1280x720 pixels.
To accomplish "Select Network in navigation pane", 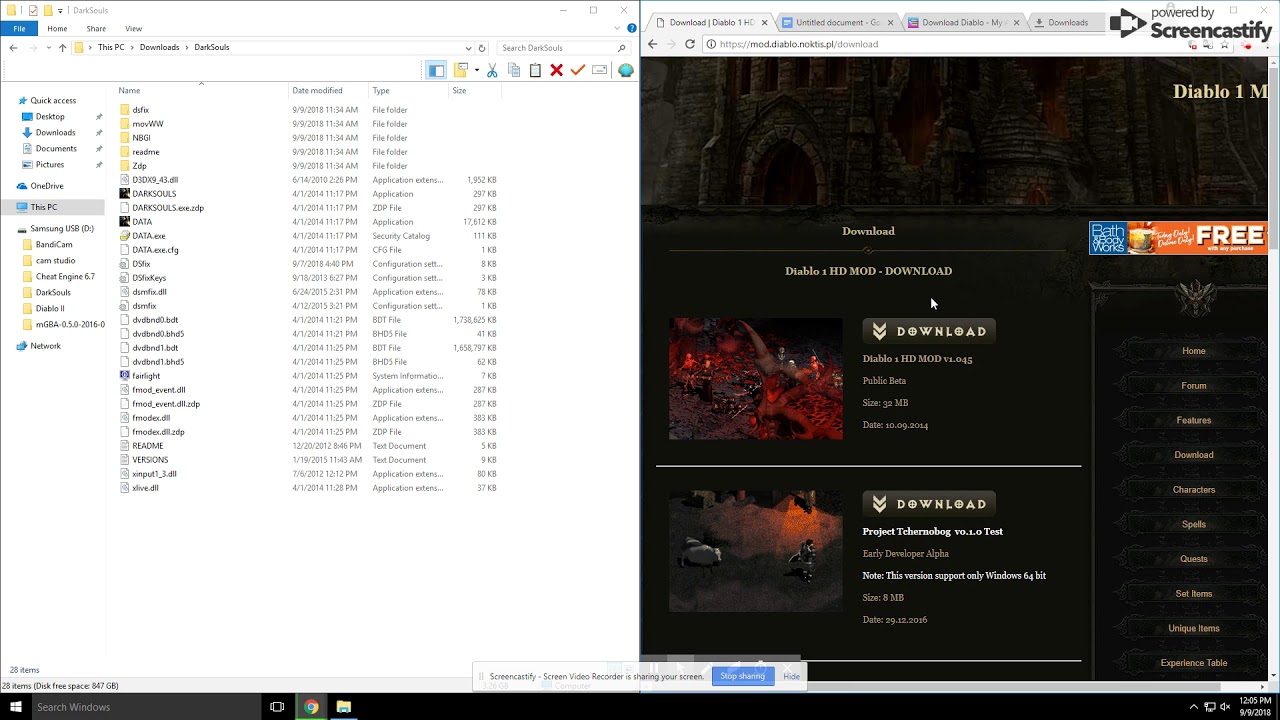I will [45, 346].
